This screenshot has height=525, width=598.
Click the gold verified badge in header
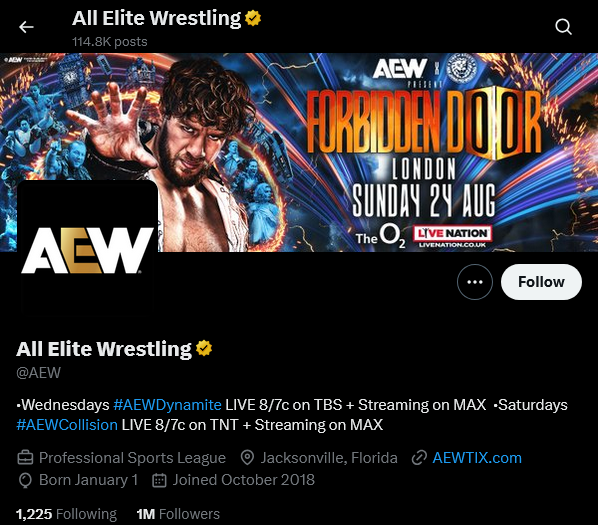click(x=252, y=18)
